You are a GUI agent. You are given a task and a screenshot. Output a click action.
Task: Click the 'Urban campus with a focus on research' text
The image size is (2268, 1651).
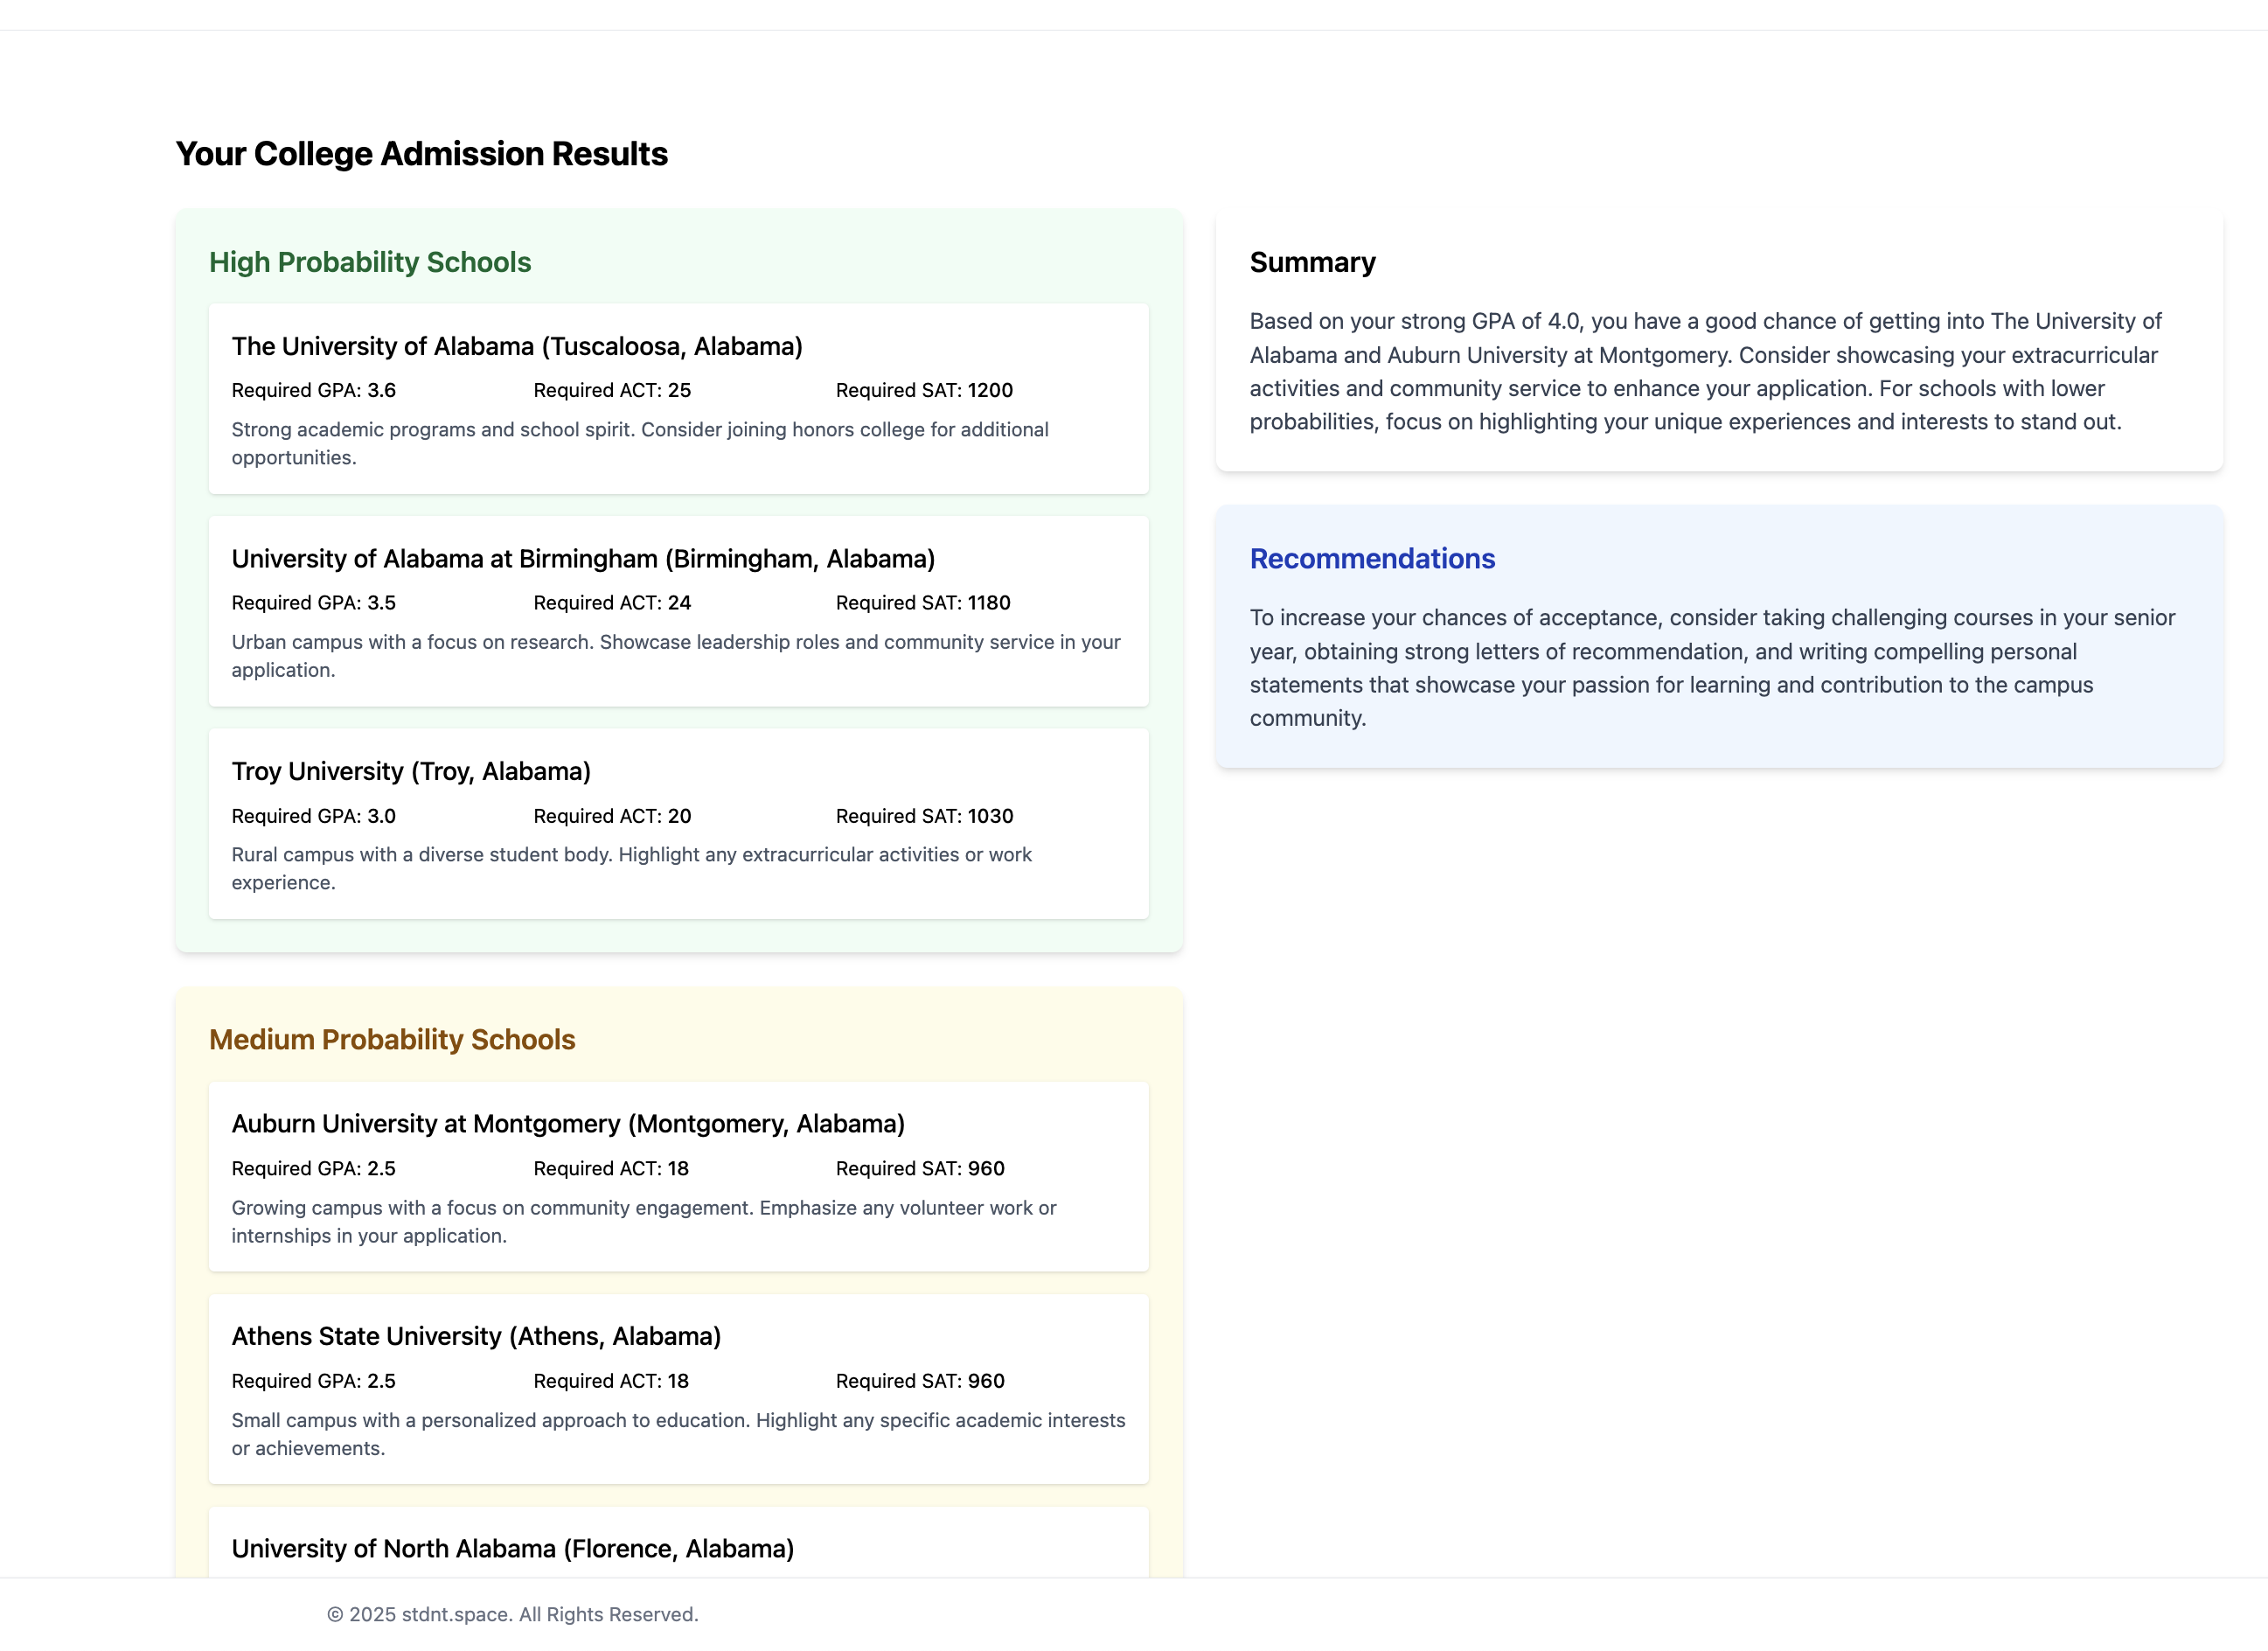(x=676, y=656)
